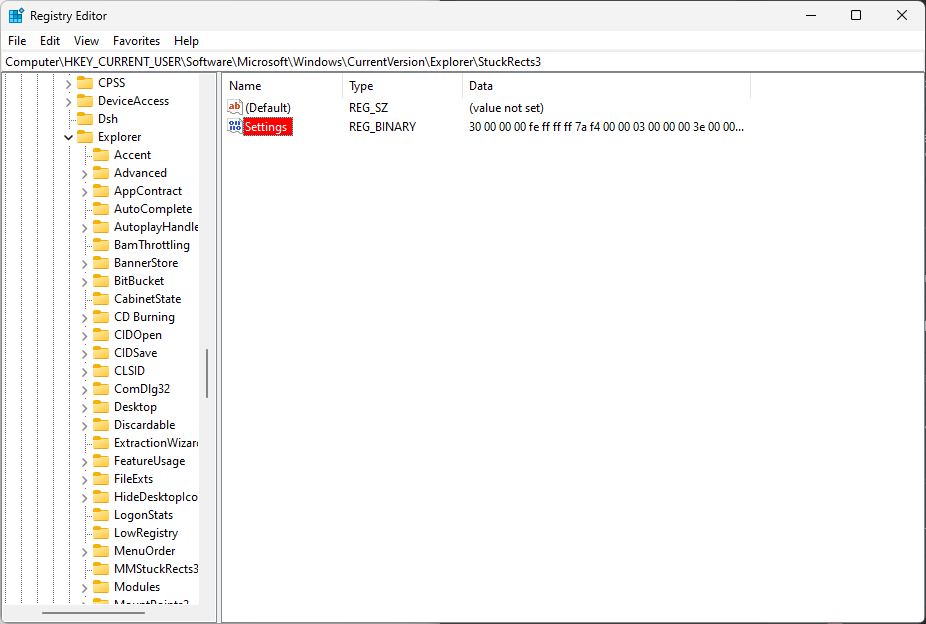Click the CabinetState folder icon
Viewport: 926px width, 624px height.
tap(101, 298)
